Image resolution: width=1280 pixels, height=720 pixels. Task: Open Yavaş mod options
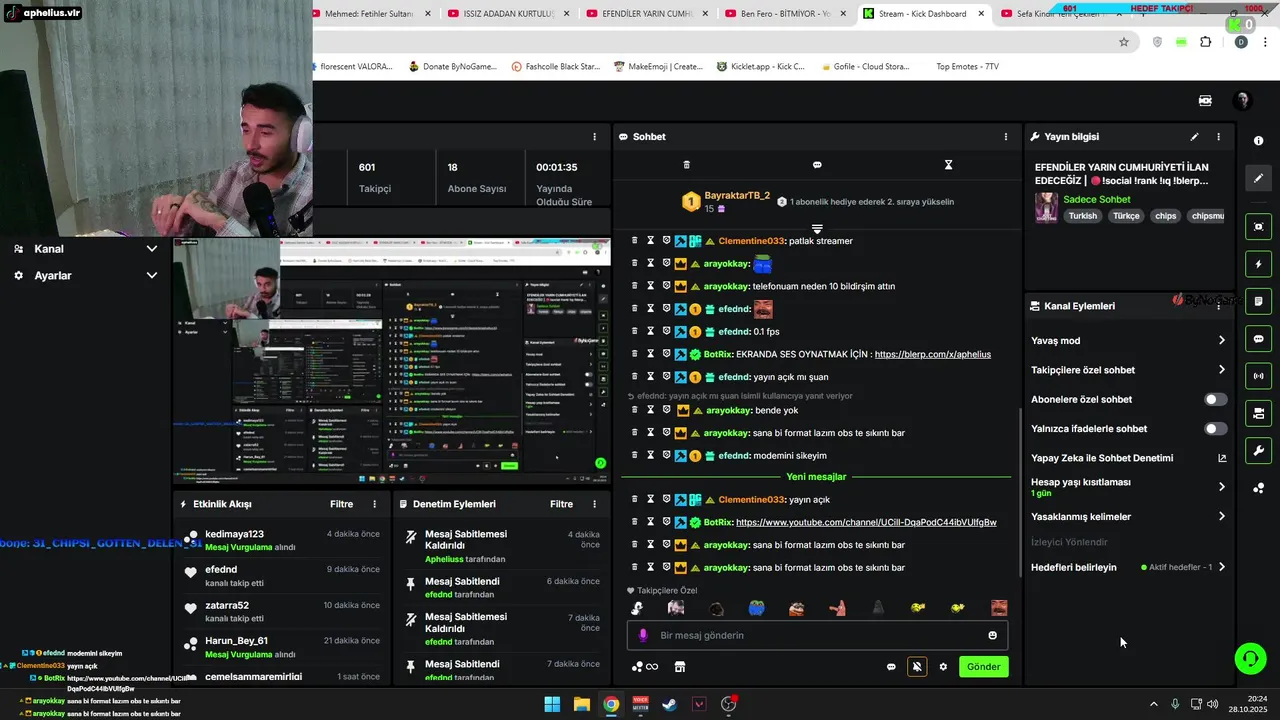(1129, 341)
